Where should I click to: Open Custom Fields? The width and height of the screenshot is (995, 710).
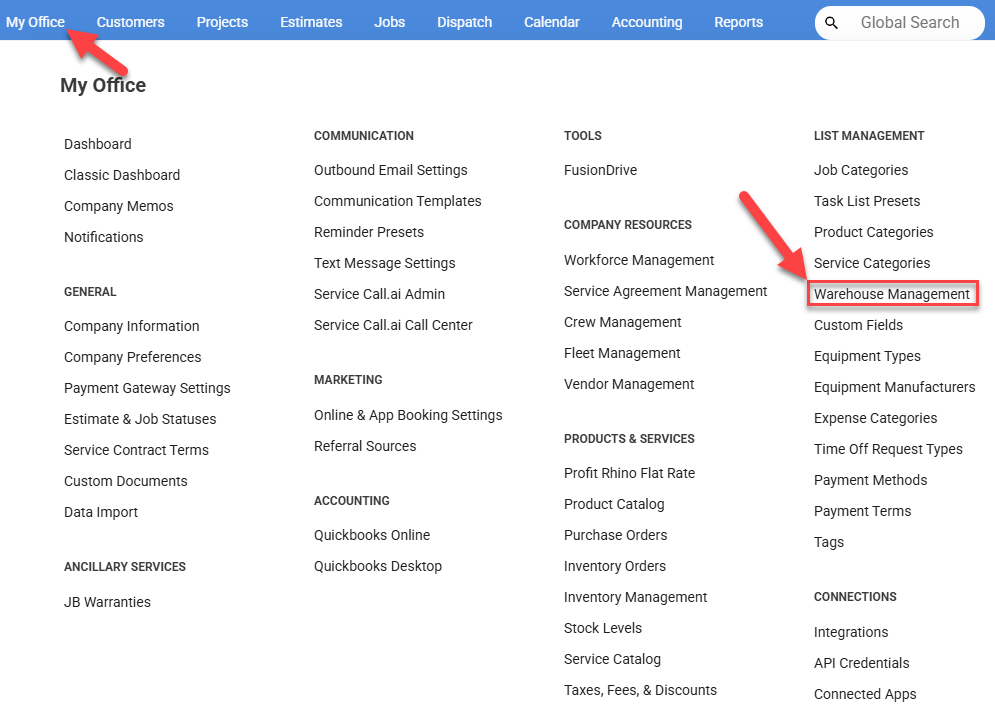[859, 325]
